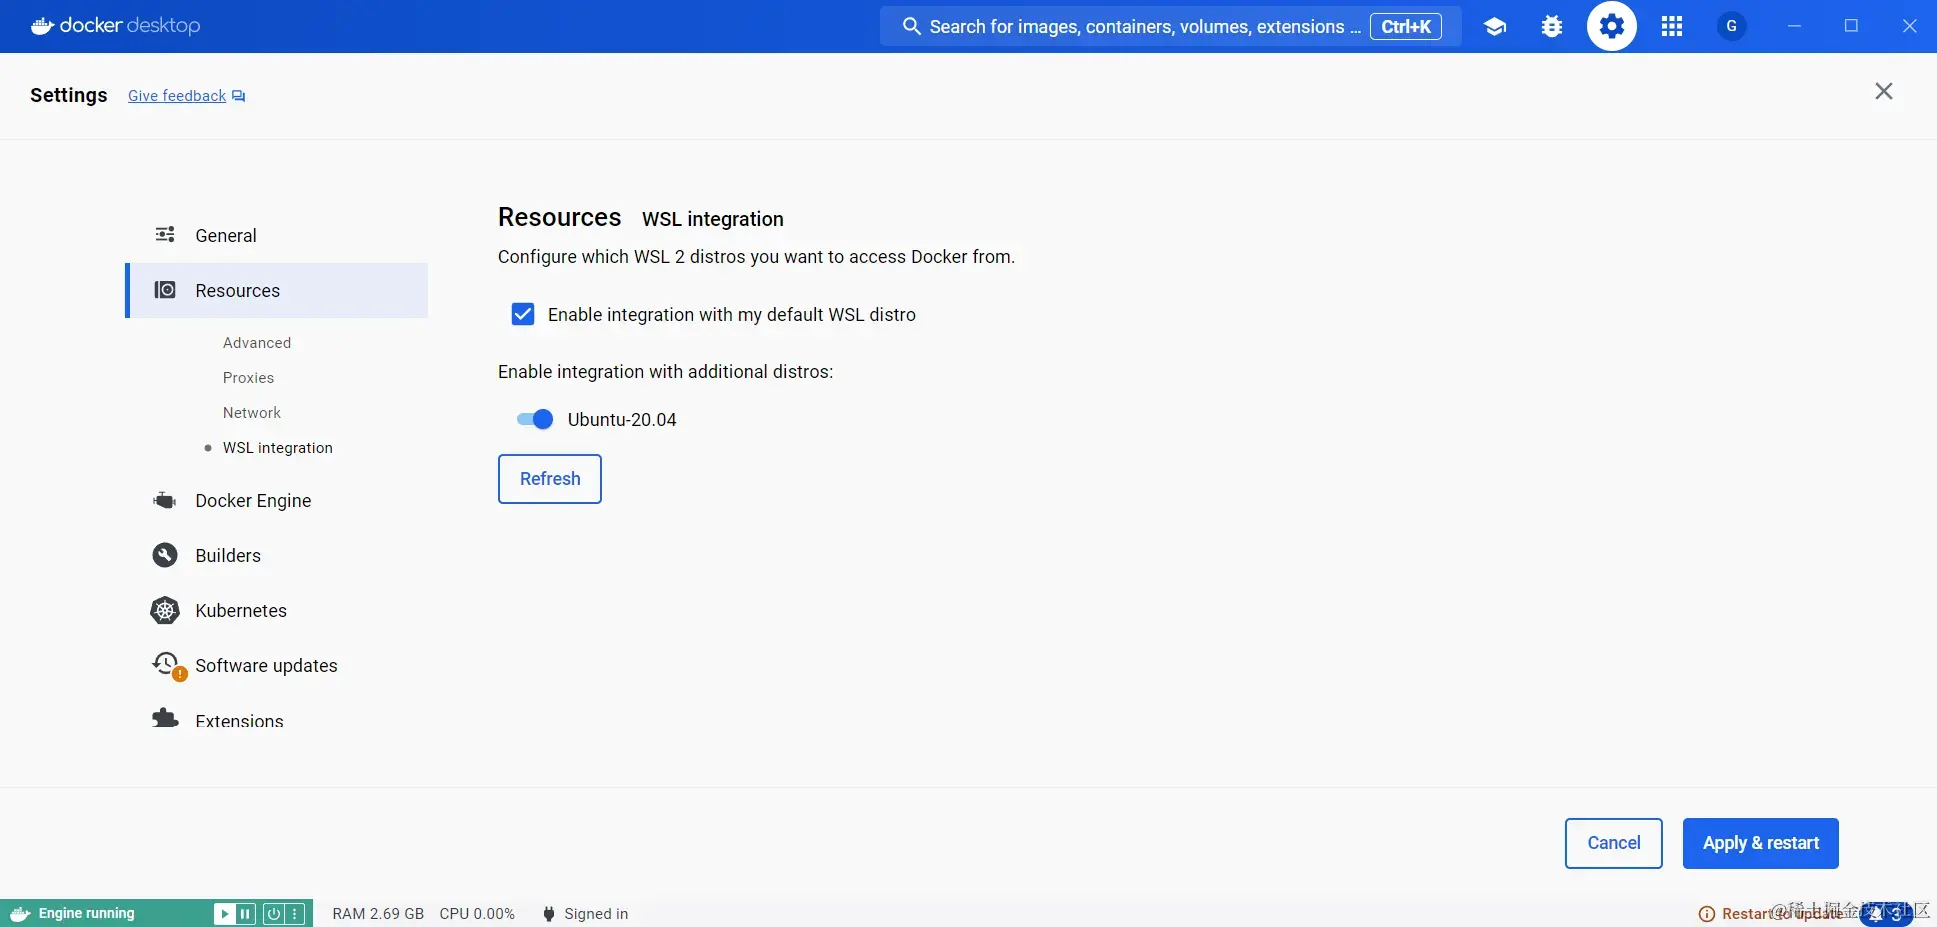This screenshot has width=1937, height=927.
Task: Click the Extensions puzzle icon in sidebar
Action: 165,718
